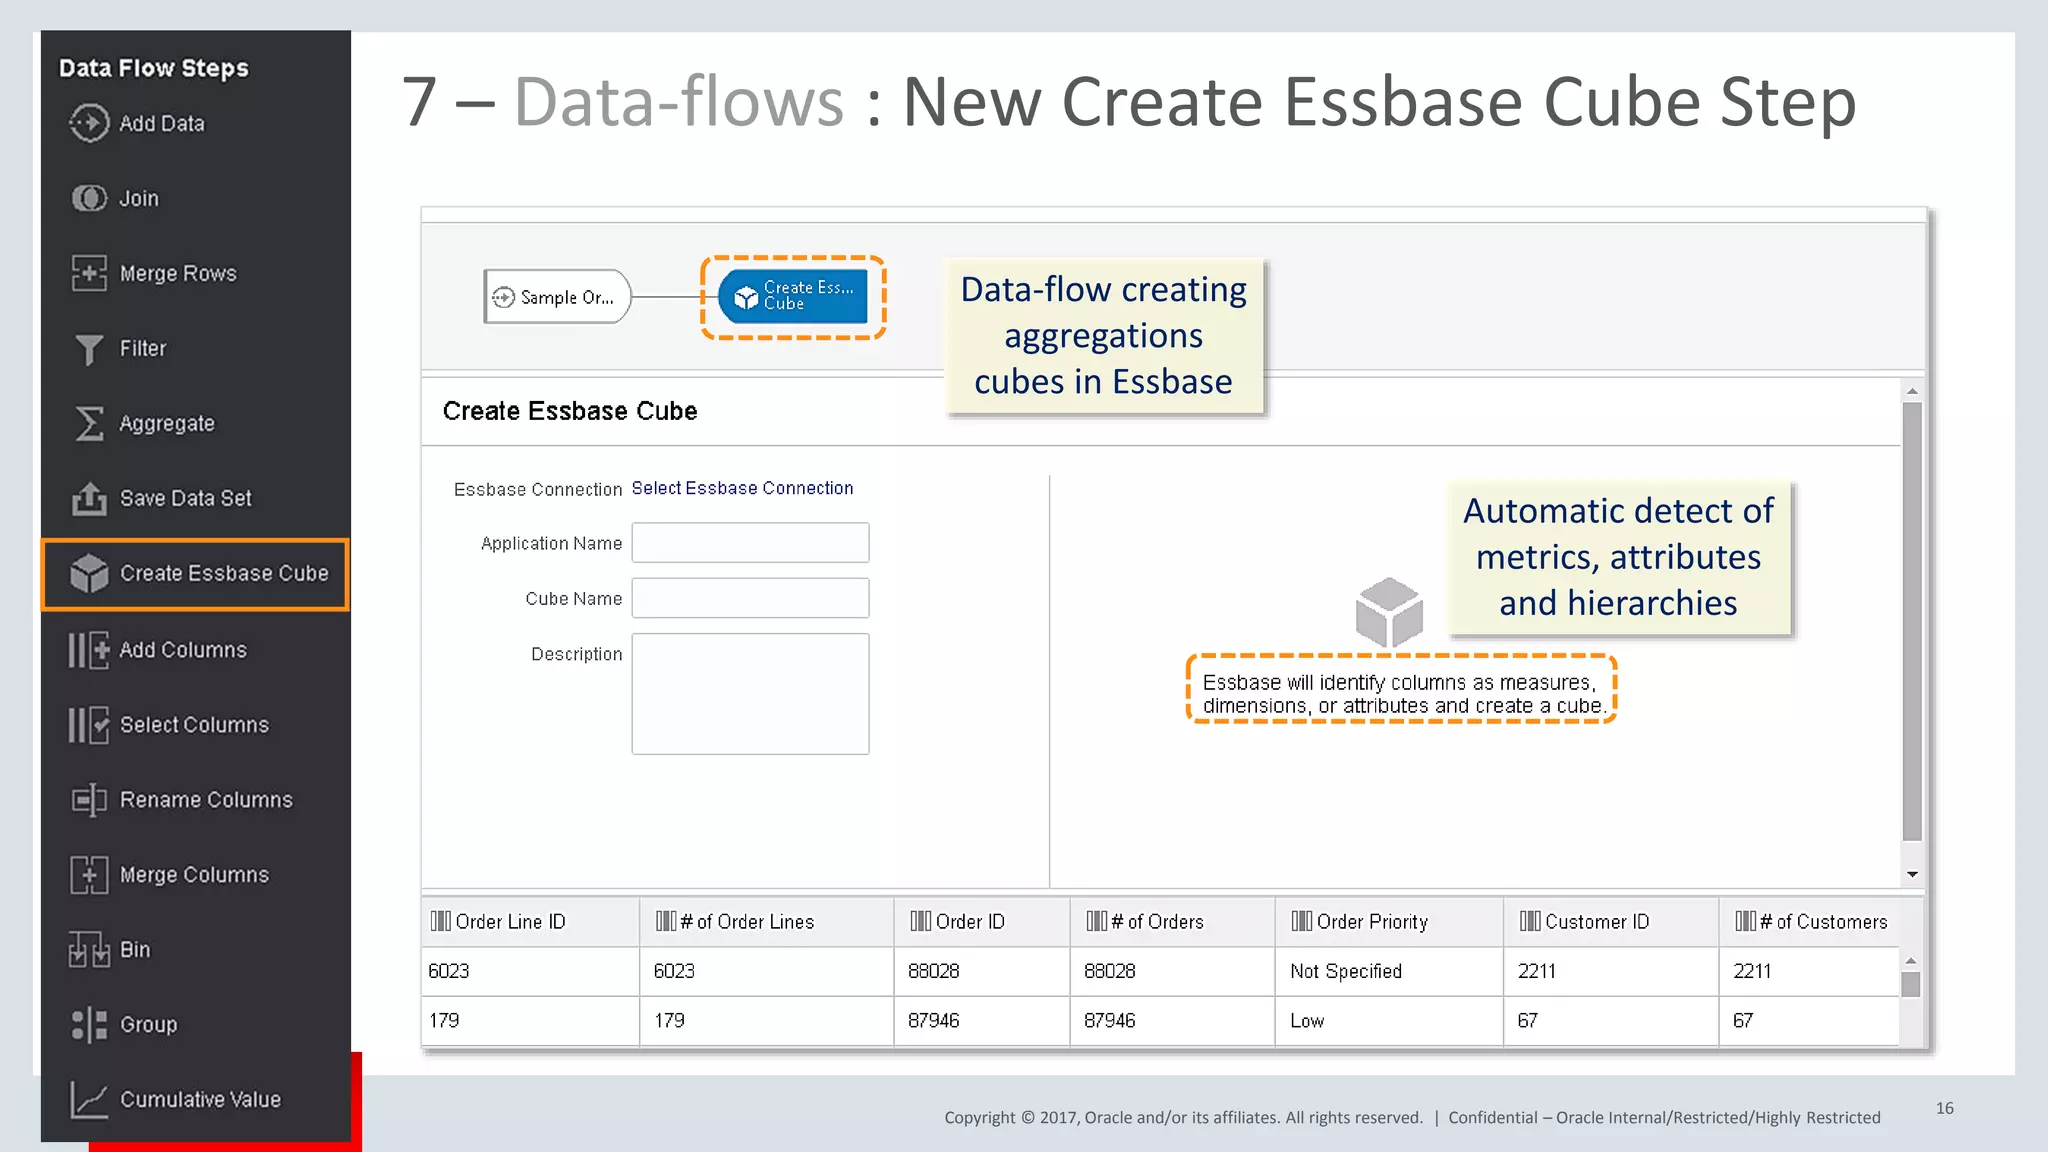The height and width of the screenshot is (1152, 2048).
Task: Click the 88028 cell under Order ID
Action: point(981,971)
